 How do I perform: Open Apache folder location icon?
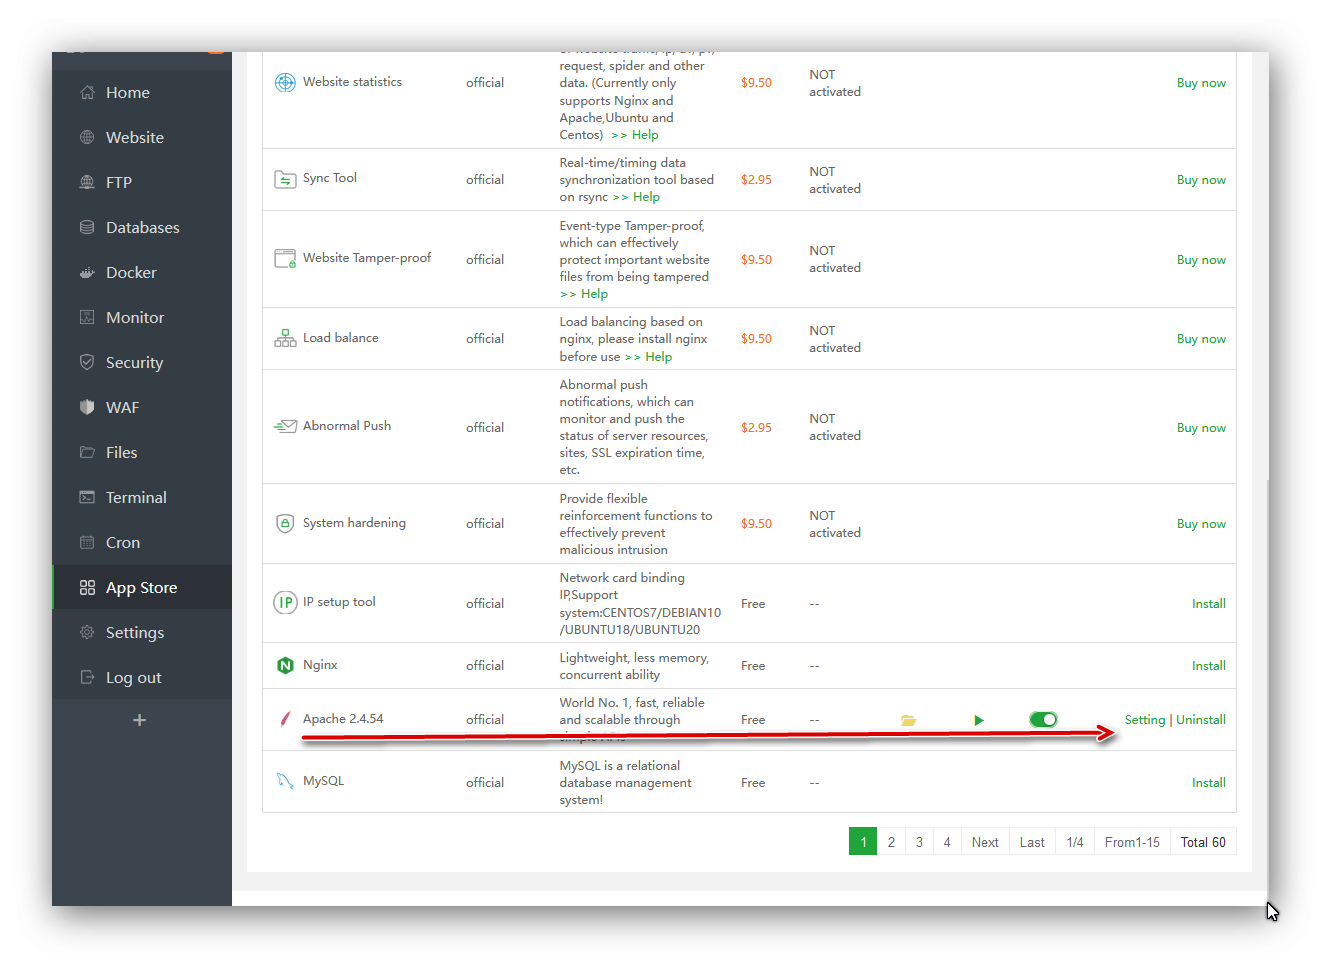tap(908, 720)
